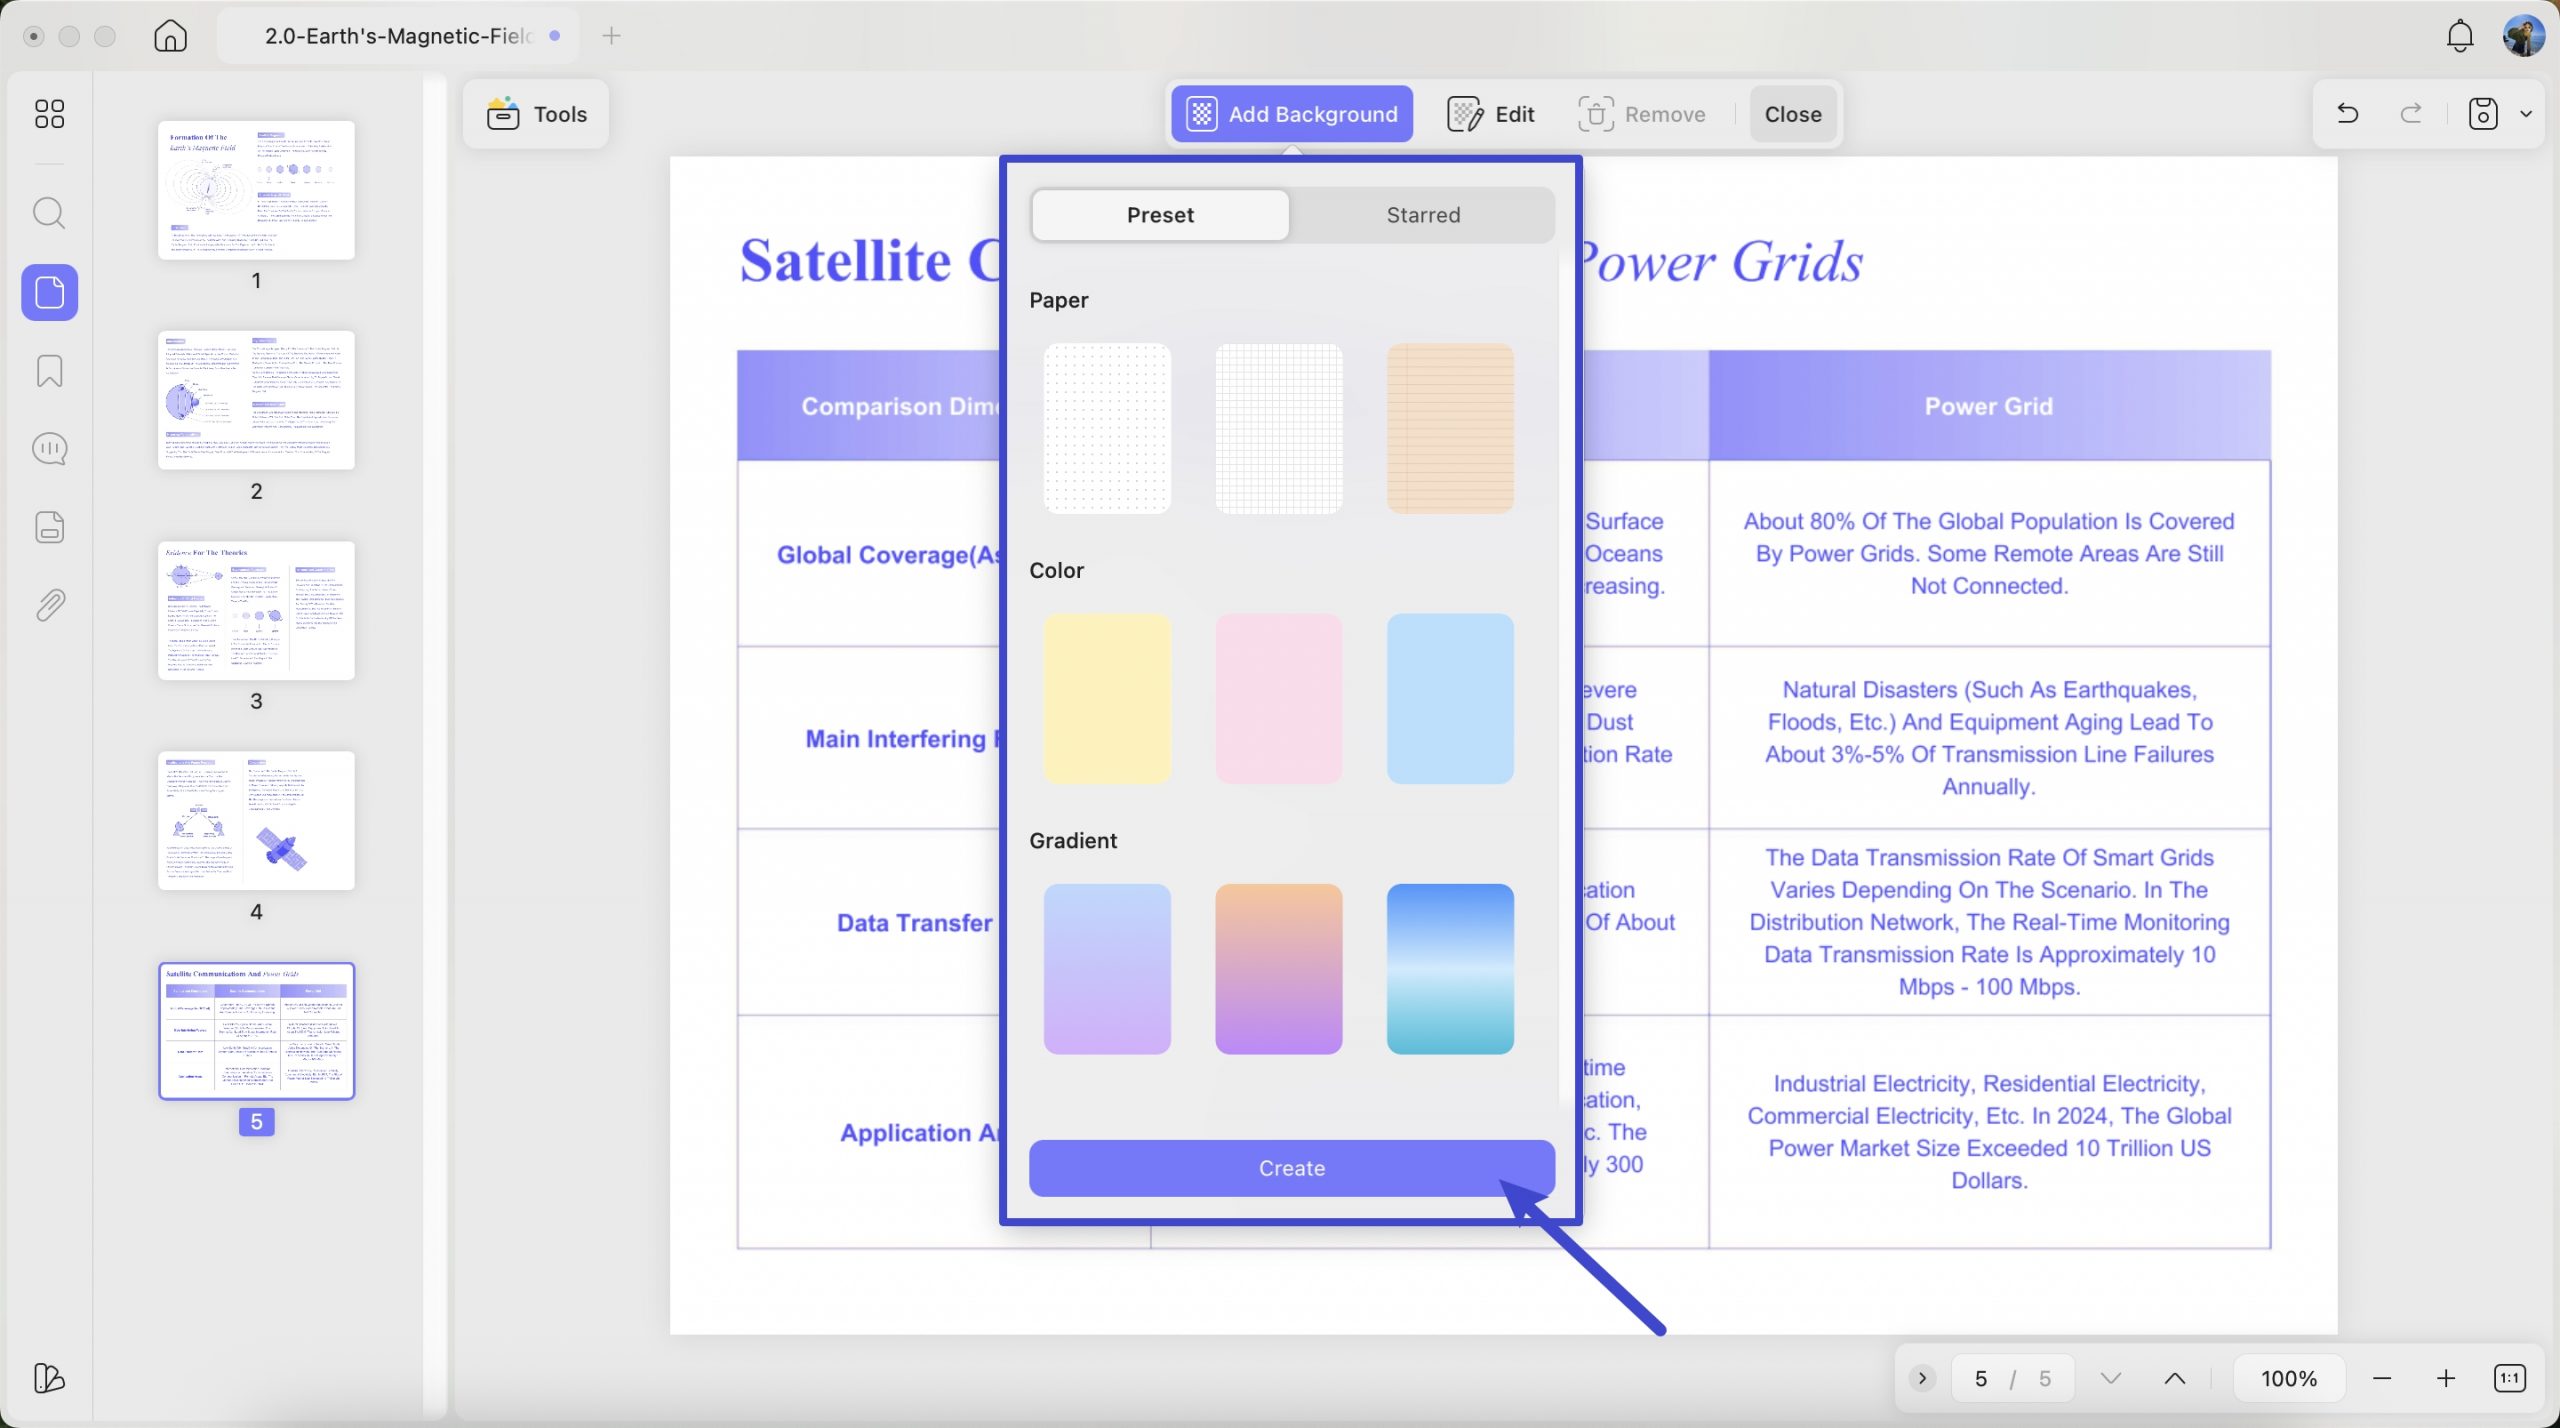Image resolution: width=2560 pixels, height=1428 pixels.
Task: Choose the blue-white-teal gradient background
Action: tap(1450, 969)
